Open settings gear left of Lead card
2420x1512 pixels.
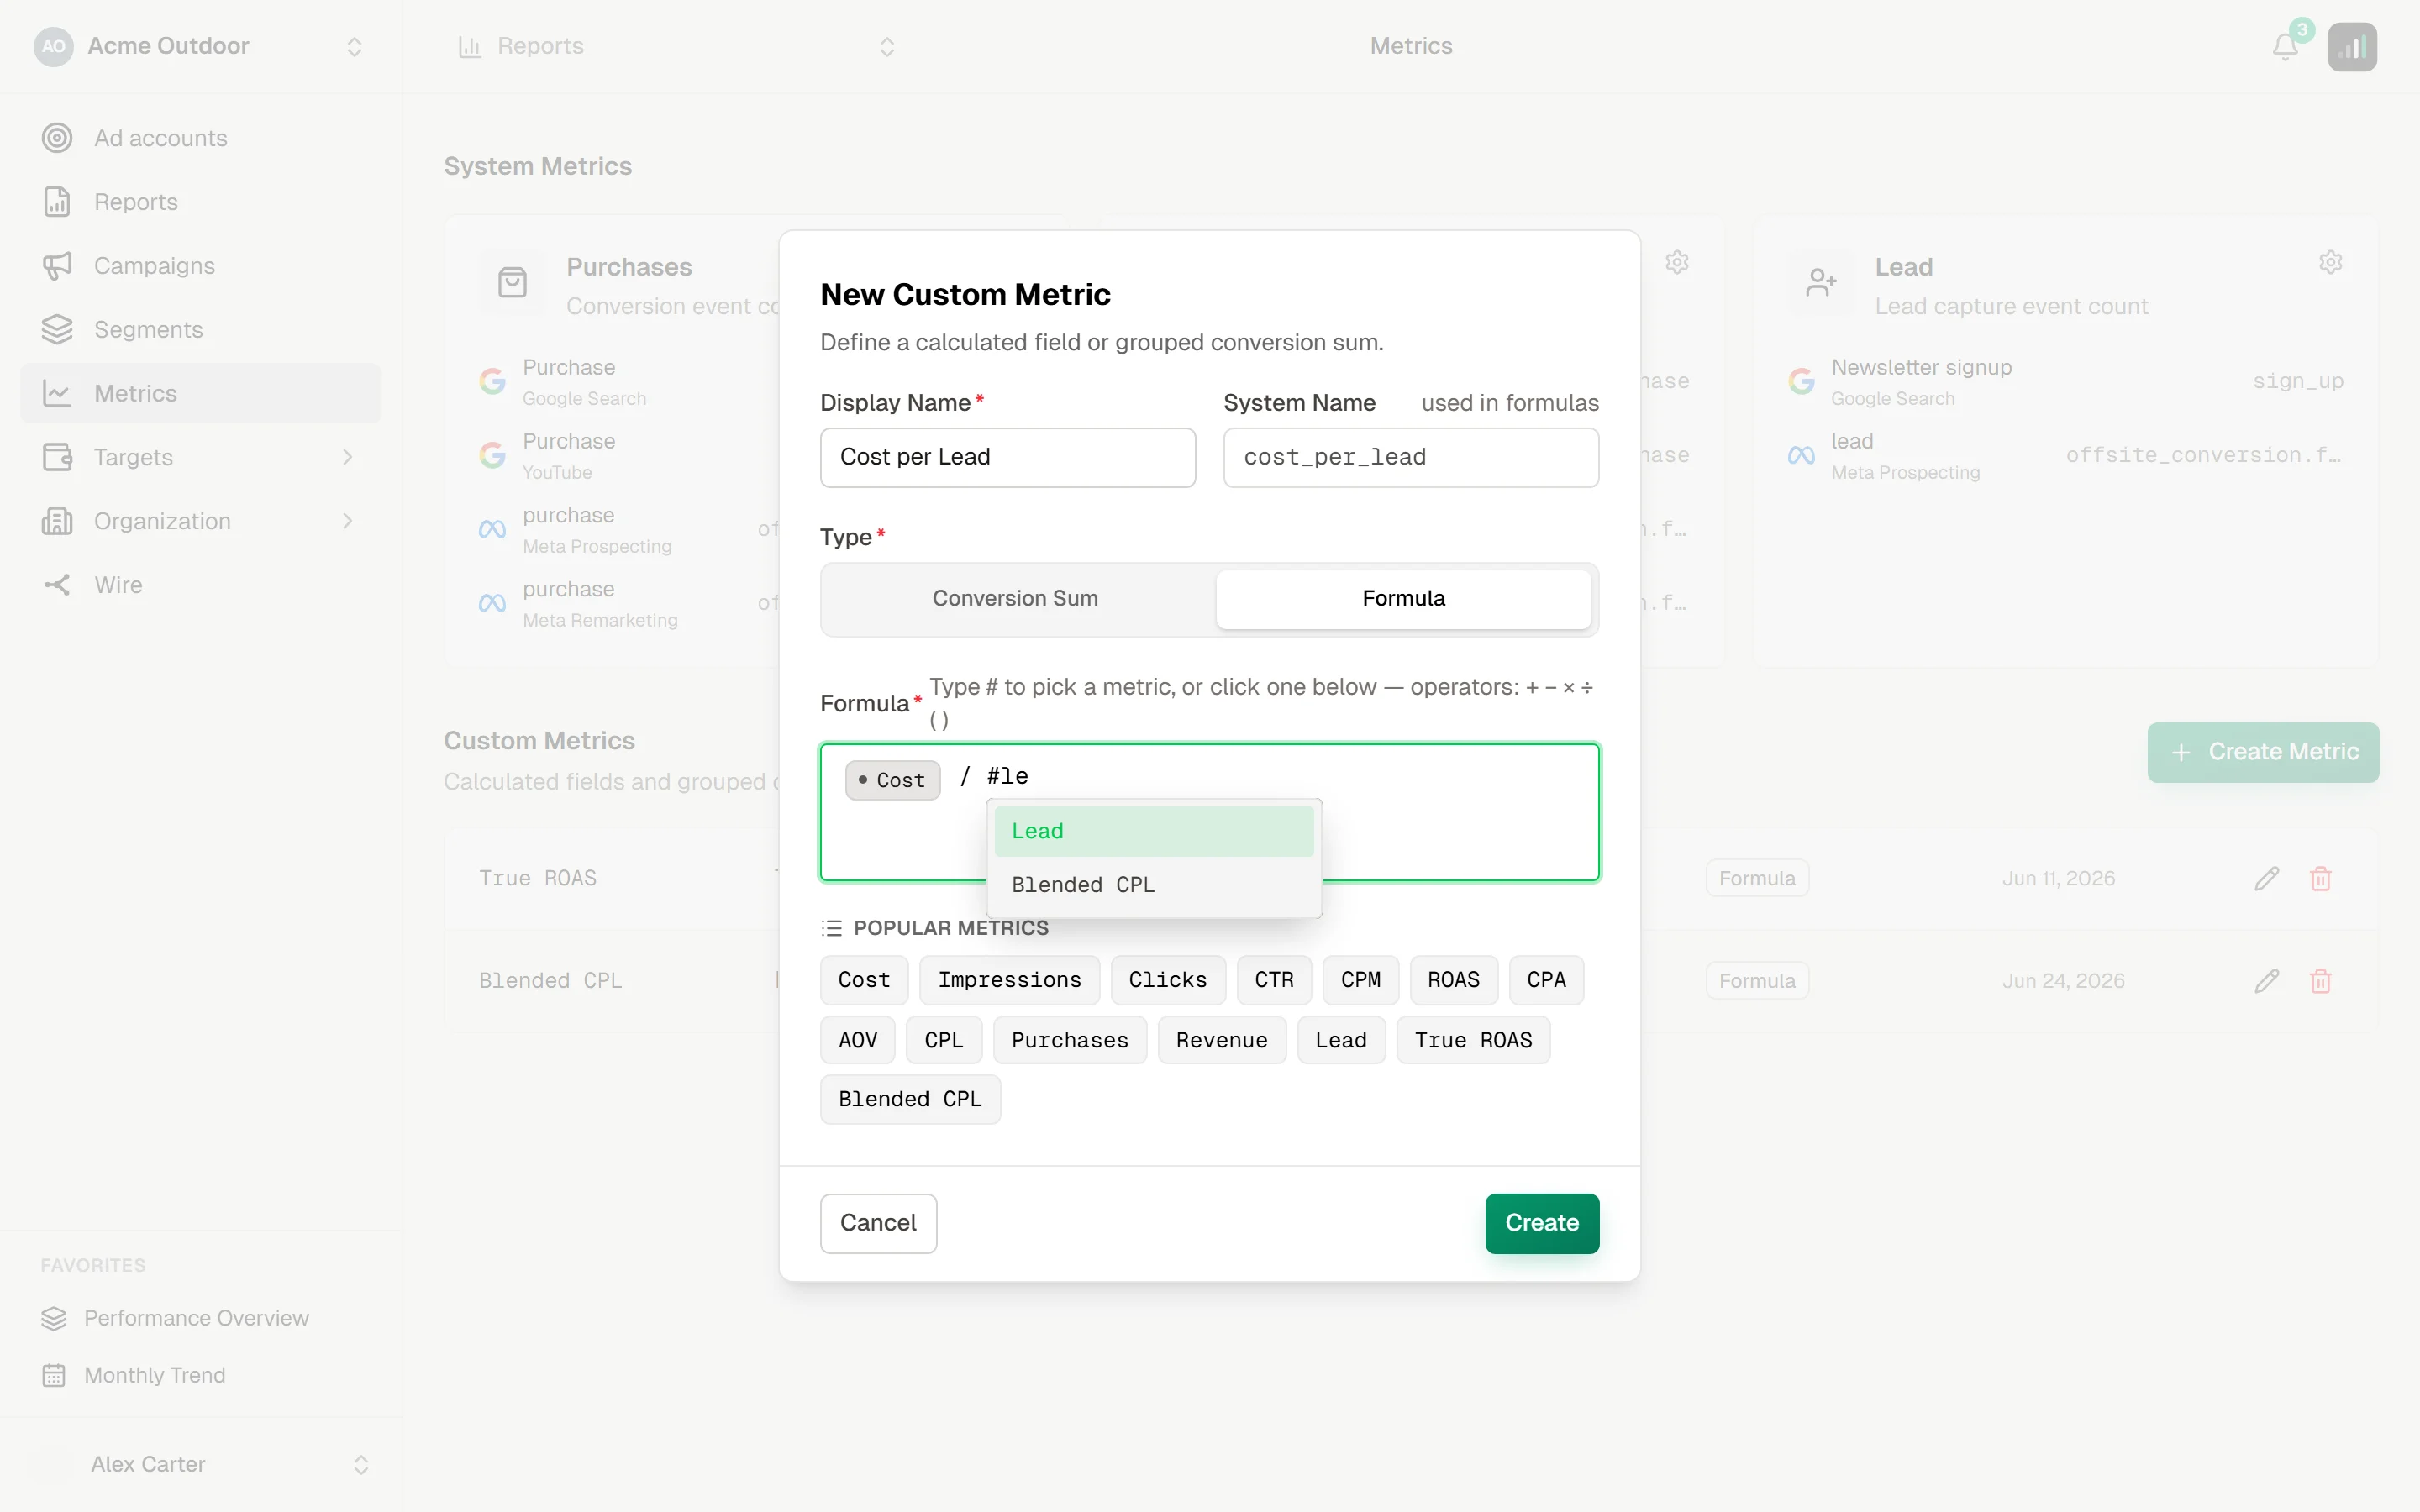pyautogui.click(x=1677, y=262)
